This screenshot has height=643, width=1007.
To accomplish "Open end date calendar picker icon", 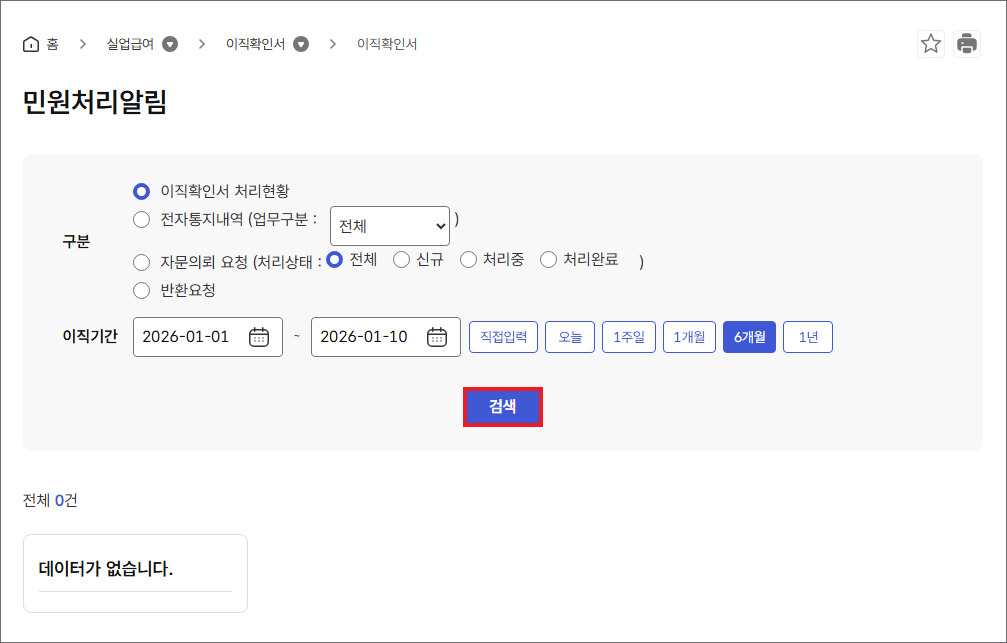I will [437, 337].
